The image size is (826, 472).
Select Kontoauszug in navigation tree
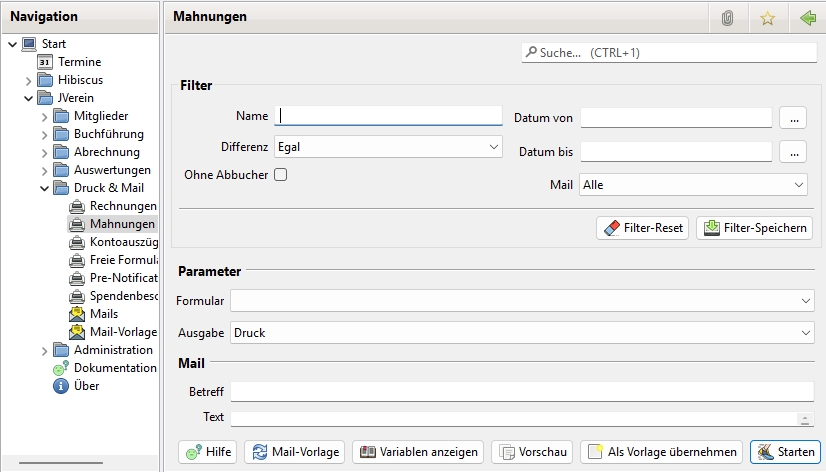[122, 242]
